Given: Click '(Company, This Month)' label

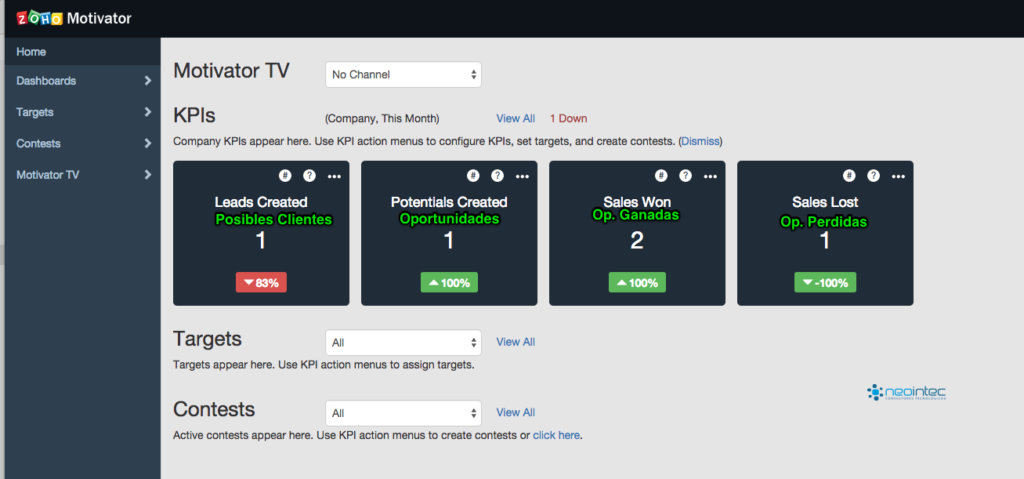Looking at the screenshot, I should pyautogui.click(x=382, y=119).
